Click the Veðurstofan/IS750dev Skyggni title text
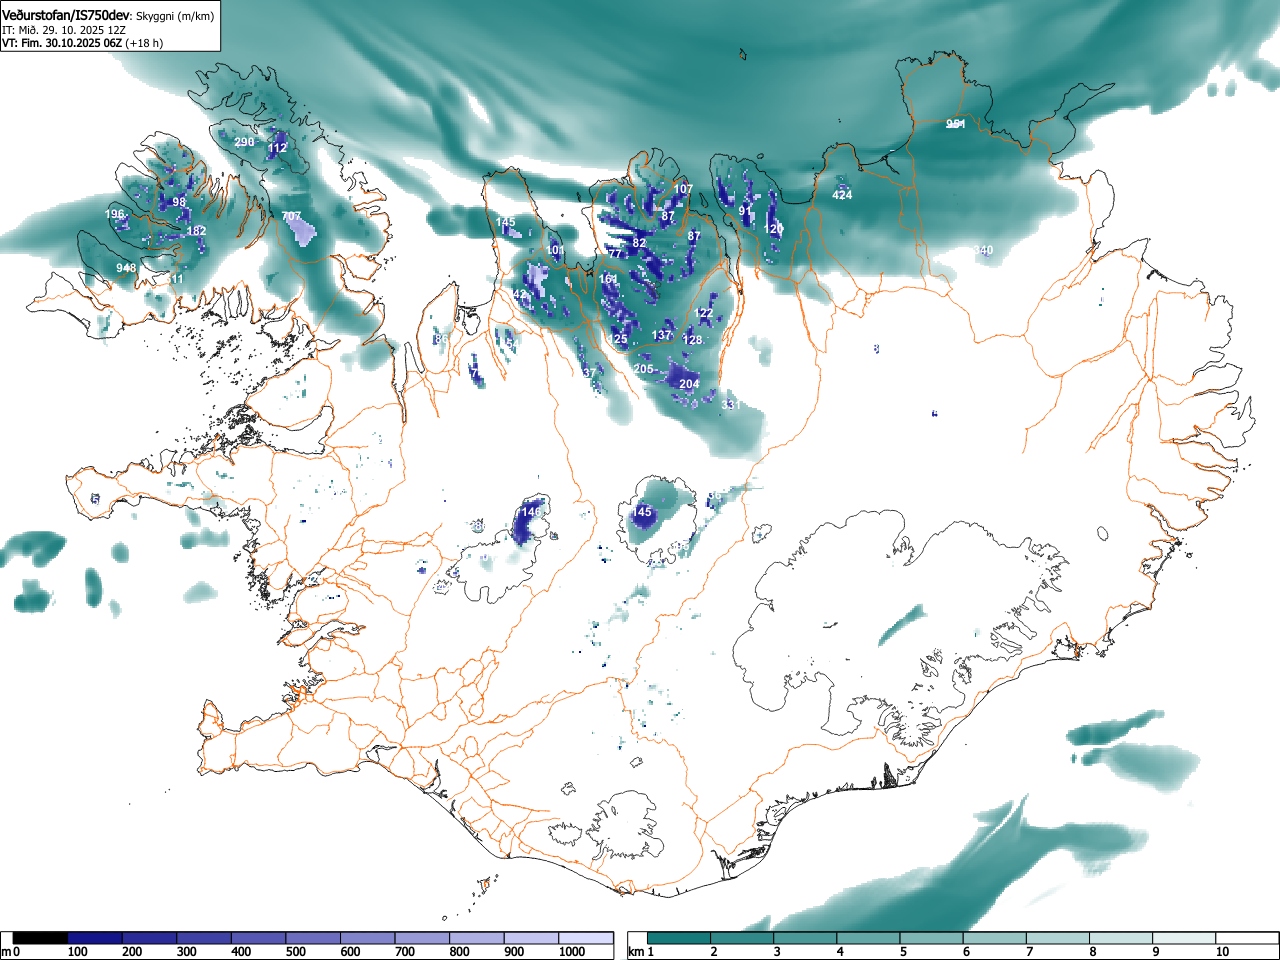1280x960 pixels. click(x=108, y=15)
